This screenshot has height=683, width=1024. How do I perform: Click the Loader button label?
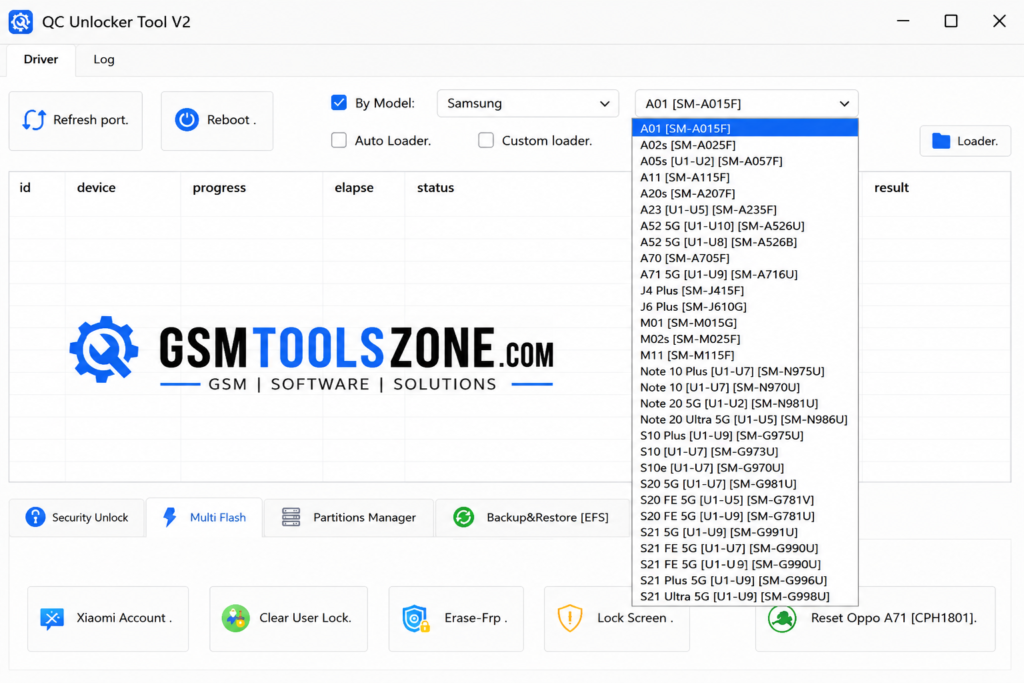coord(978,141)
